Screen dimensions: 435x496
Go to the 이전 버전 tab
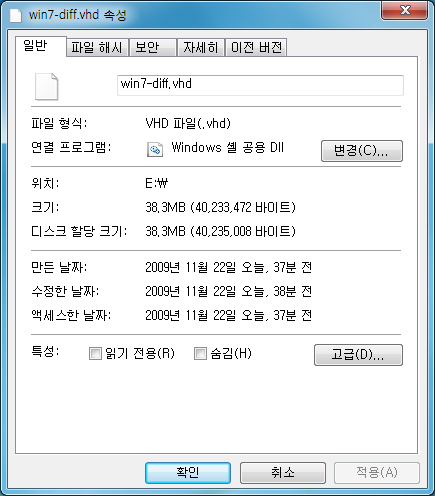pos(256,47)
